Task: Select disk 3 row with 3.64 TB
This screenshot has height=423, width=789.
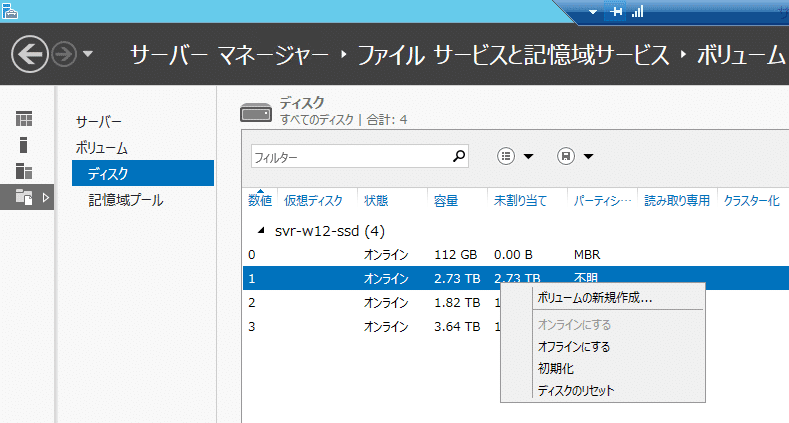Action: click(x=372, y=326)
